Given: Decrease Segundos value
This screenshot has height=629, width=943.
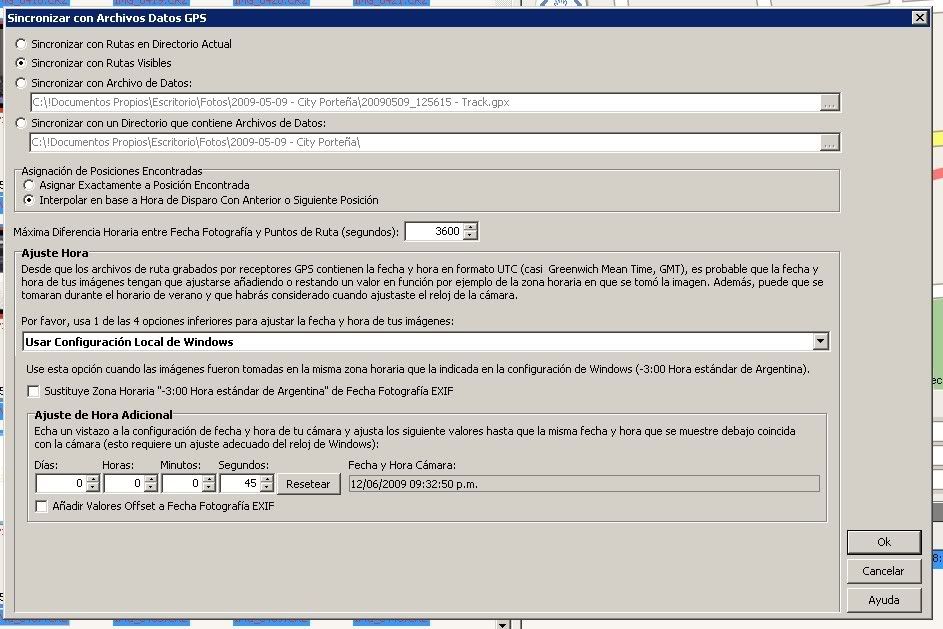Looking at the screenshot, I should 267,488.
